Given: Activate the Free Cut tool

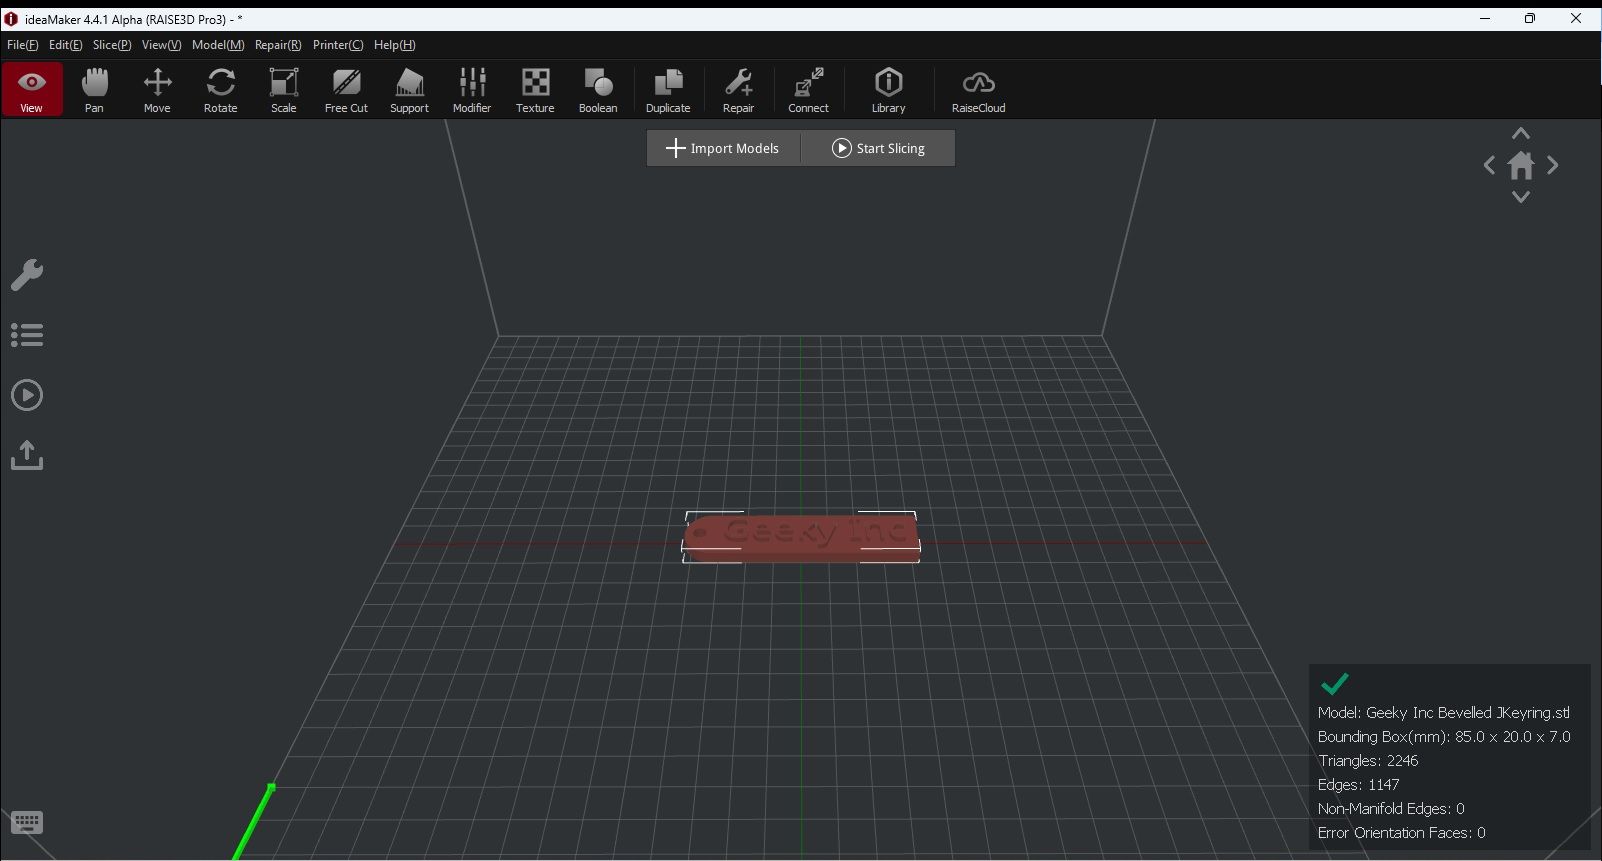Looking at the screenshot, I should (346, 89).
